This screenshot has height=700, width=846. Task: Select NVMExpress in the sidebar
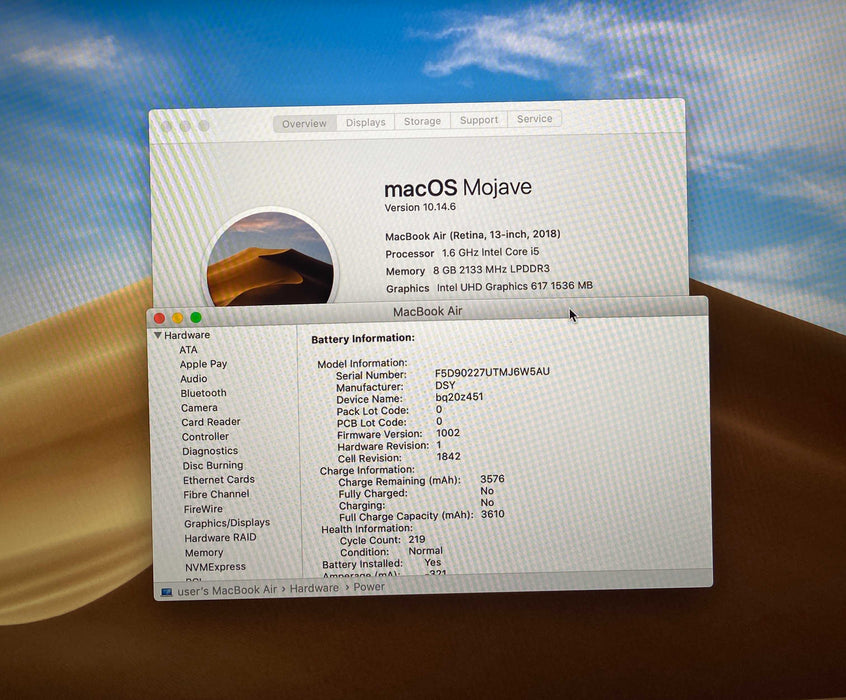tap(215, 567)
